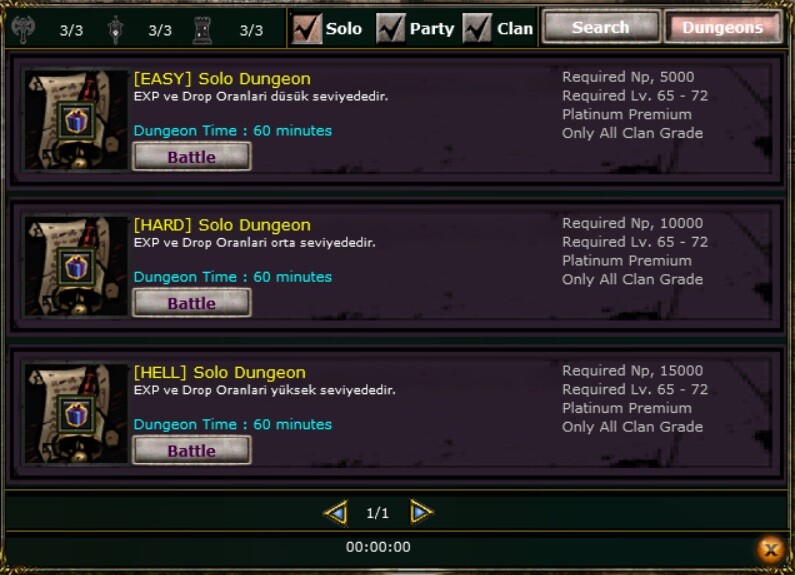
Task: Start Battle for HARD Solo Dungeon
Action: tap(192, 303)
